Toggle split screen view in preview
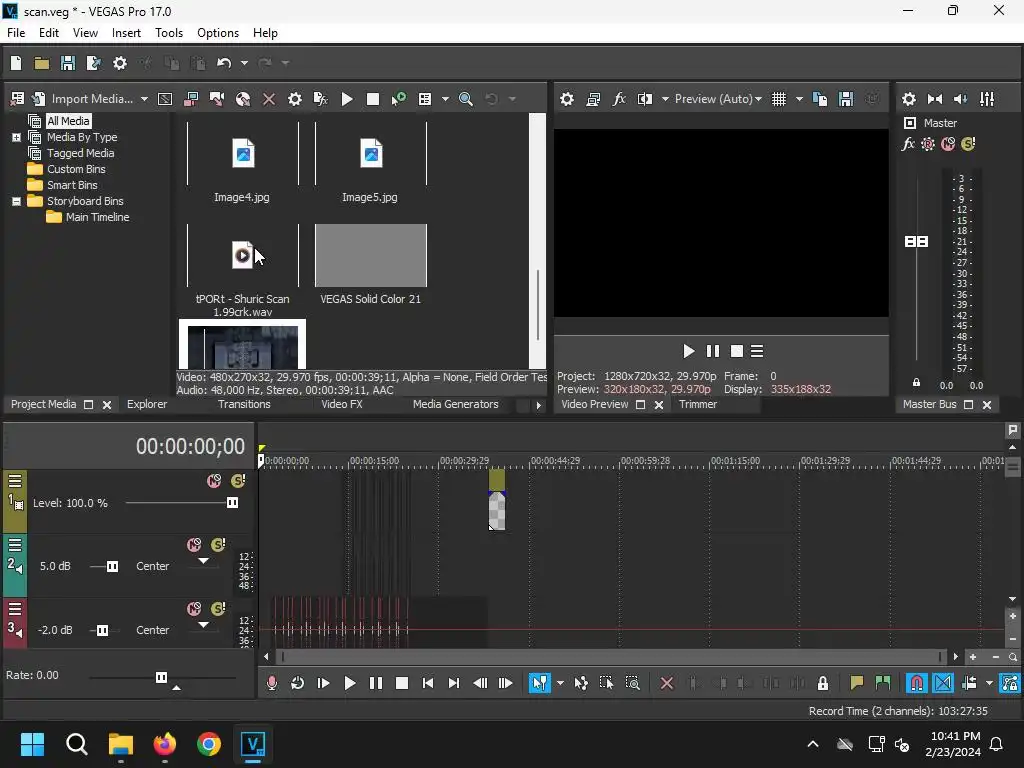 pyautogui.click(x=645, y=99)
